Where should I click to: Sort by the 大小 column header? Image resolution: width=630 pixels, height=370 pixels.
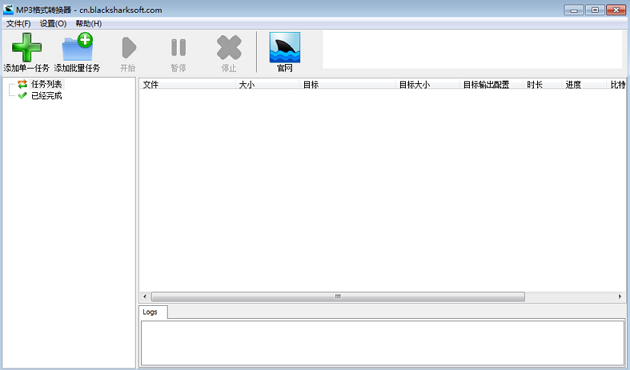click(267, 84)
